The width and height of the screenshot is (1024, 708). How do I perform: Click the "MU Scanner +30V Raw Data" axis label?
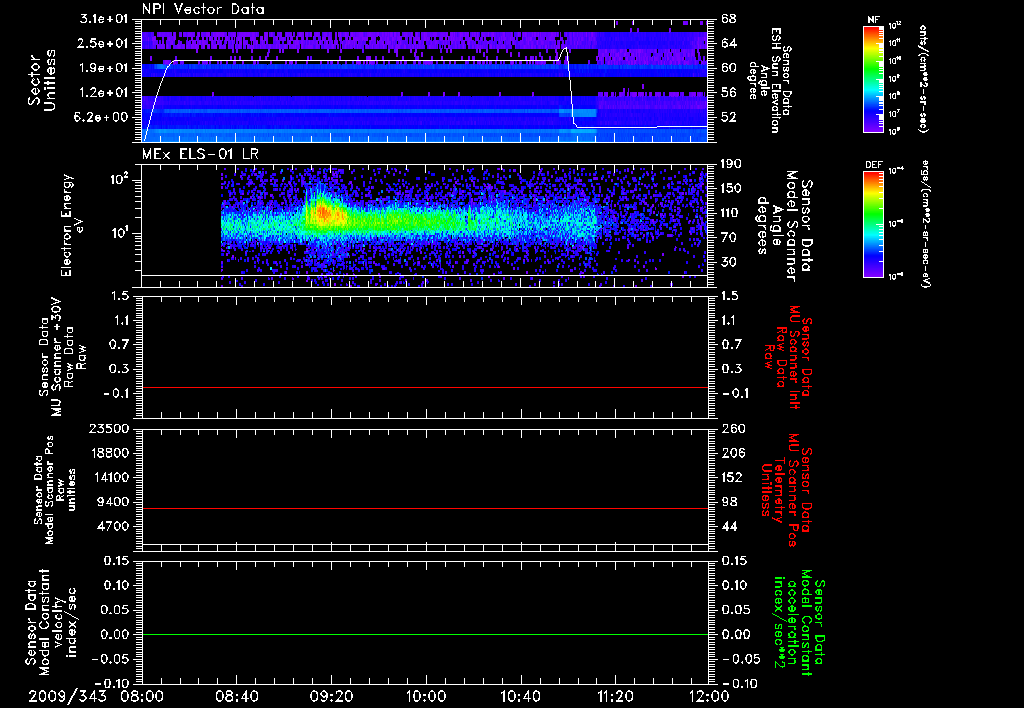click(x=63, y=357)
